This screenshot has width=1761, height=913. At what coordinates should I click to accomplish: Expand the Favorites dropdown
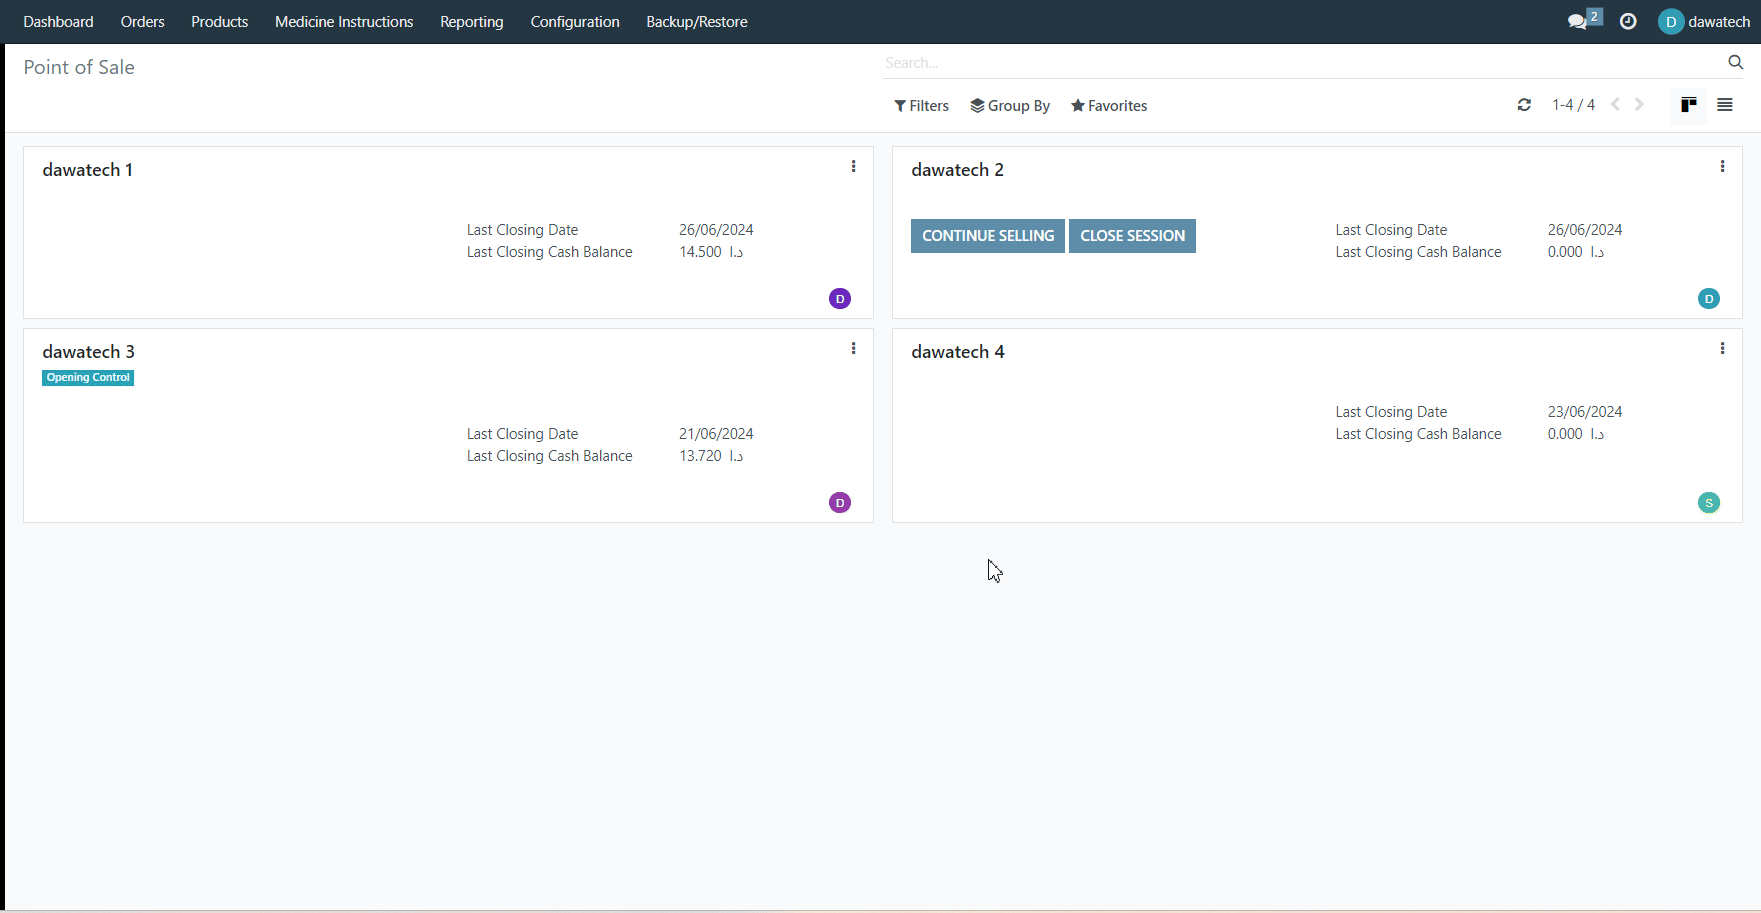(1109, 106)
